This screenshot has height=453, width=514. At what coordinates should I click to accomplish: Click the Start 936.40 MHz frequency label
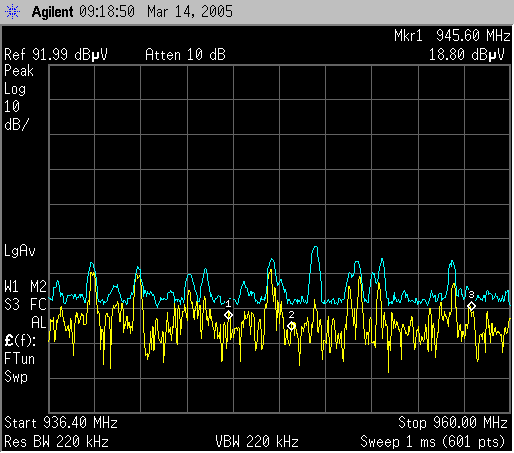coord(61,423)
